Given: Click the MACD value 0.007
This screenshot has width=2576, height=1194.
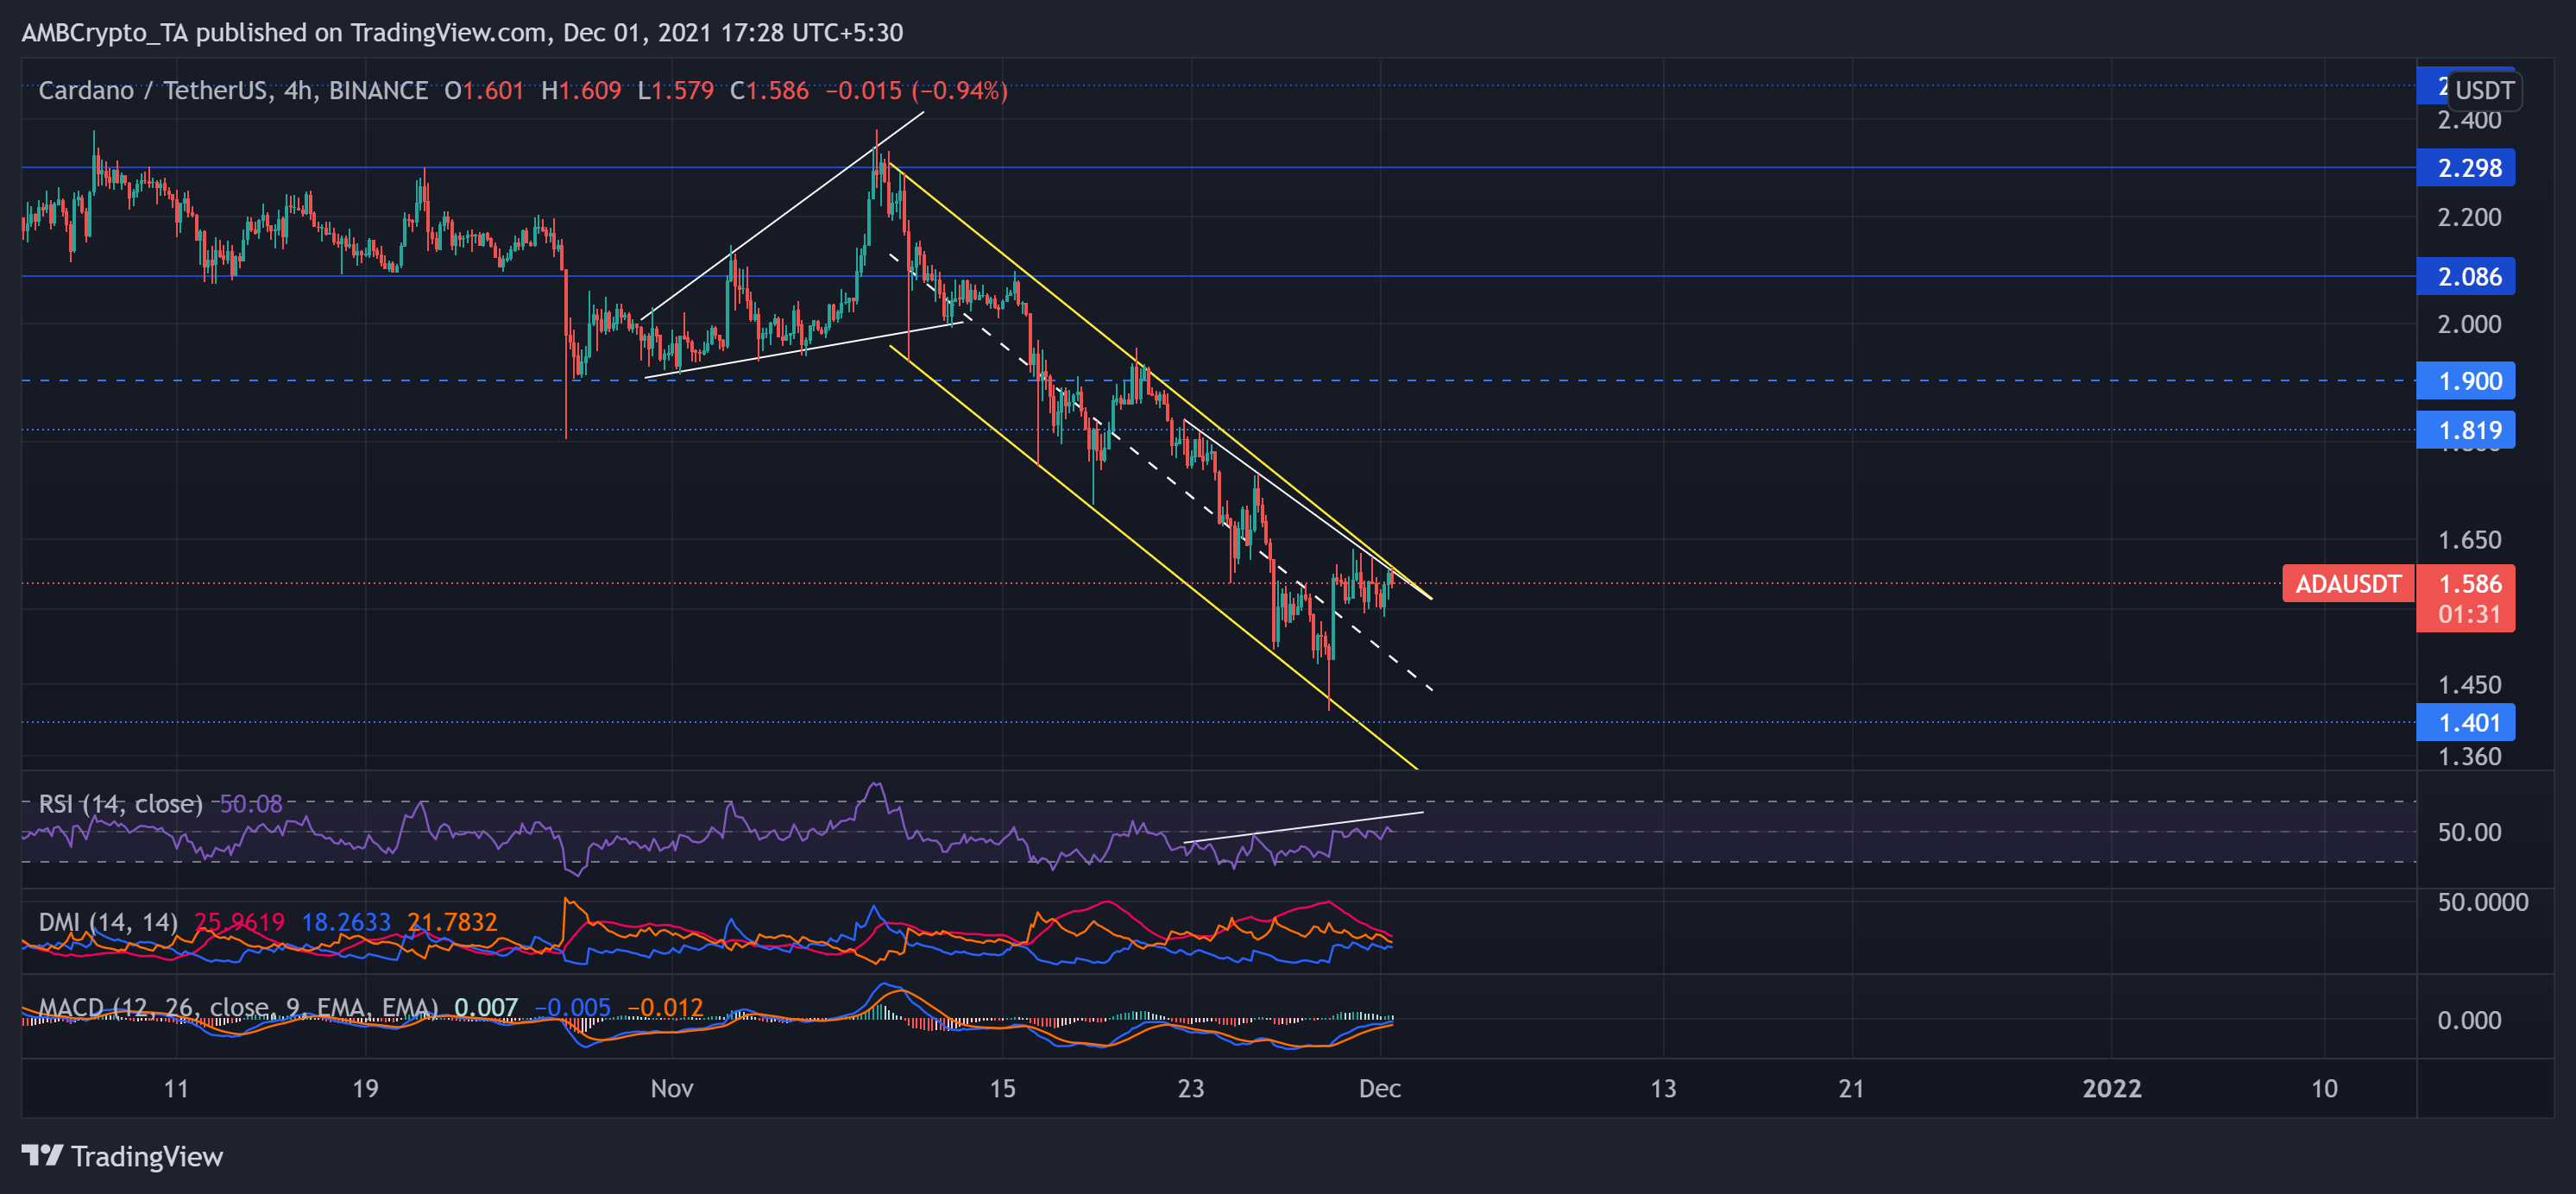Looking at the screenshot, I should [486, 1007].
